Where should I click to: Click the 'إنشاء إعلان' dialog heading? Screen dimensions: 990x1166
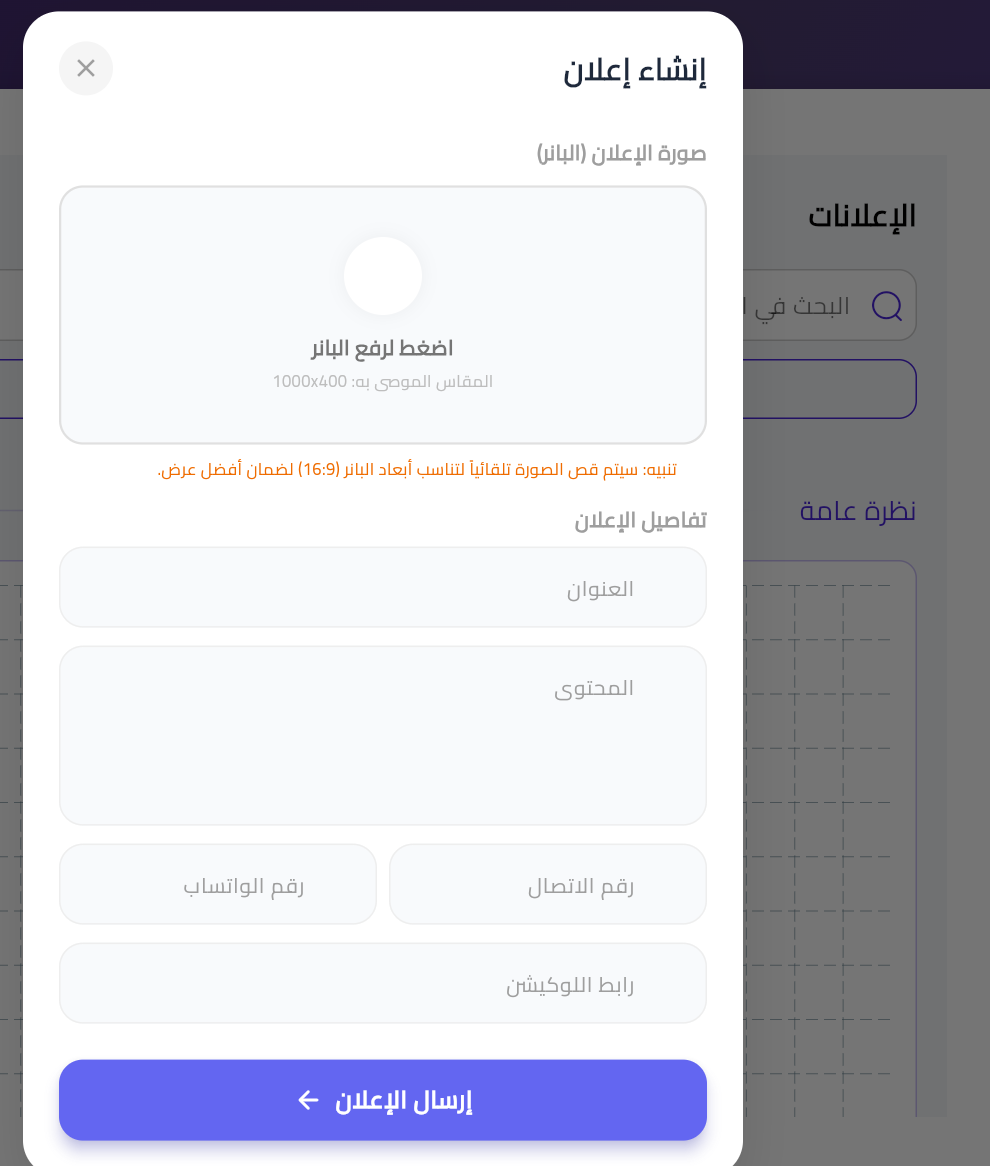click(634, 71)
